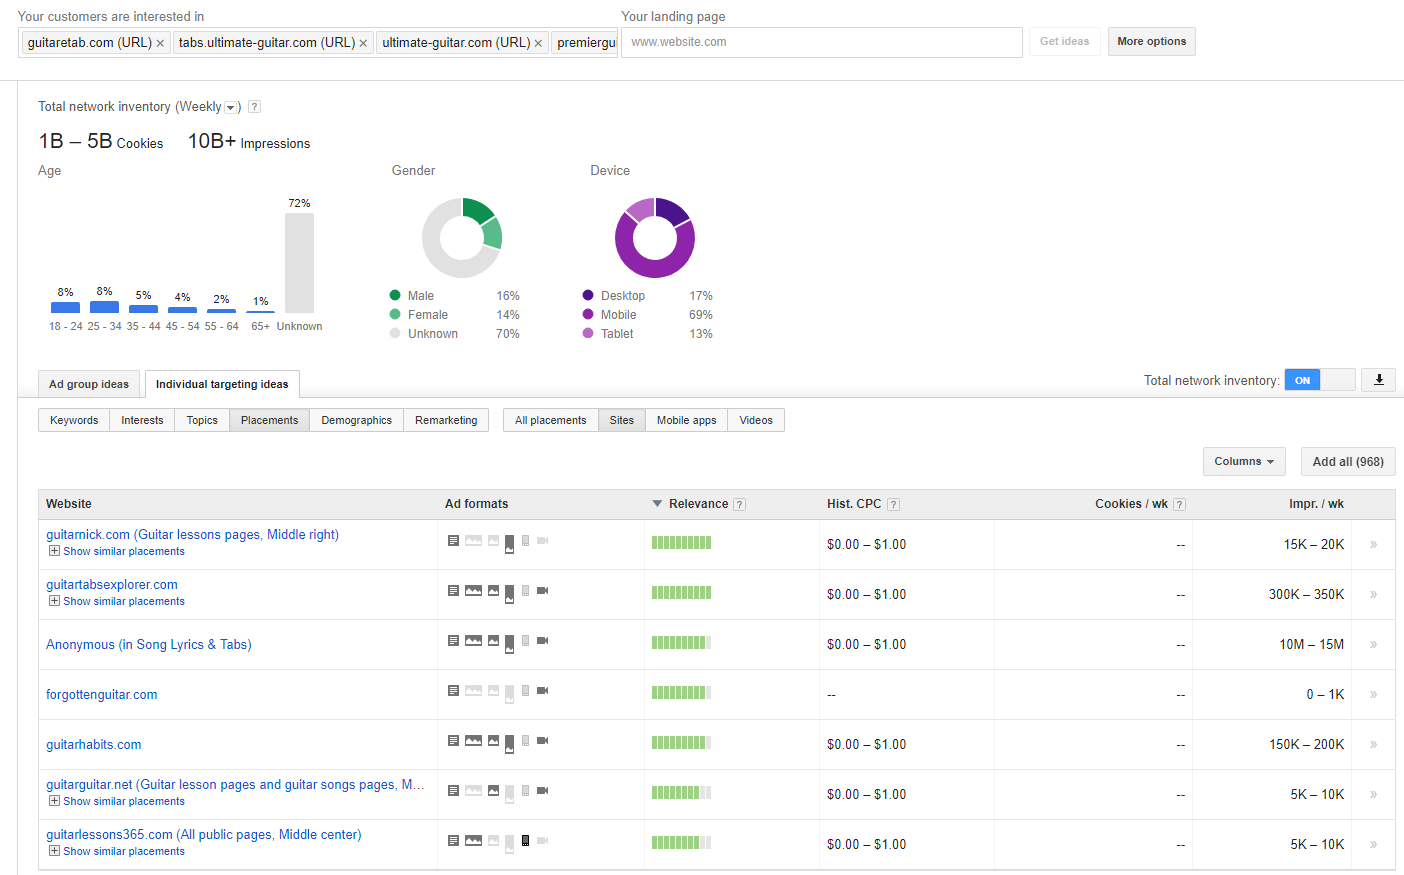The image size is (1404, 875).
Task: Open help icon beside Total network inventory (Weekly)
Action: (x=254, y=107)
